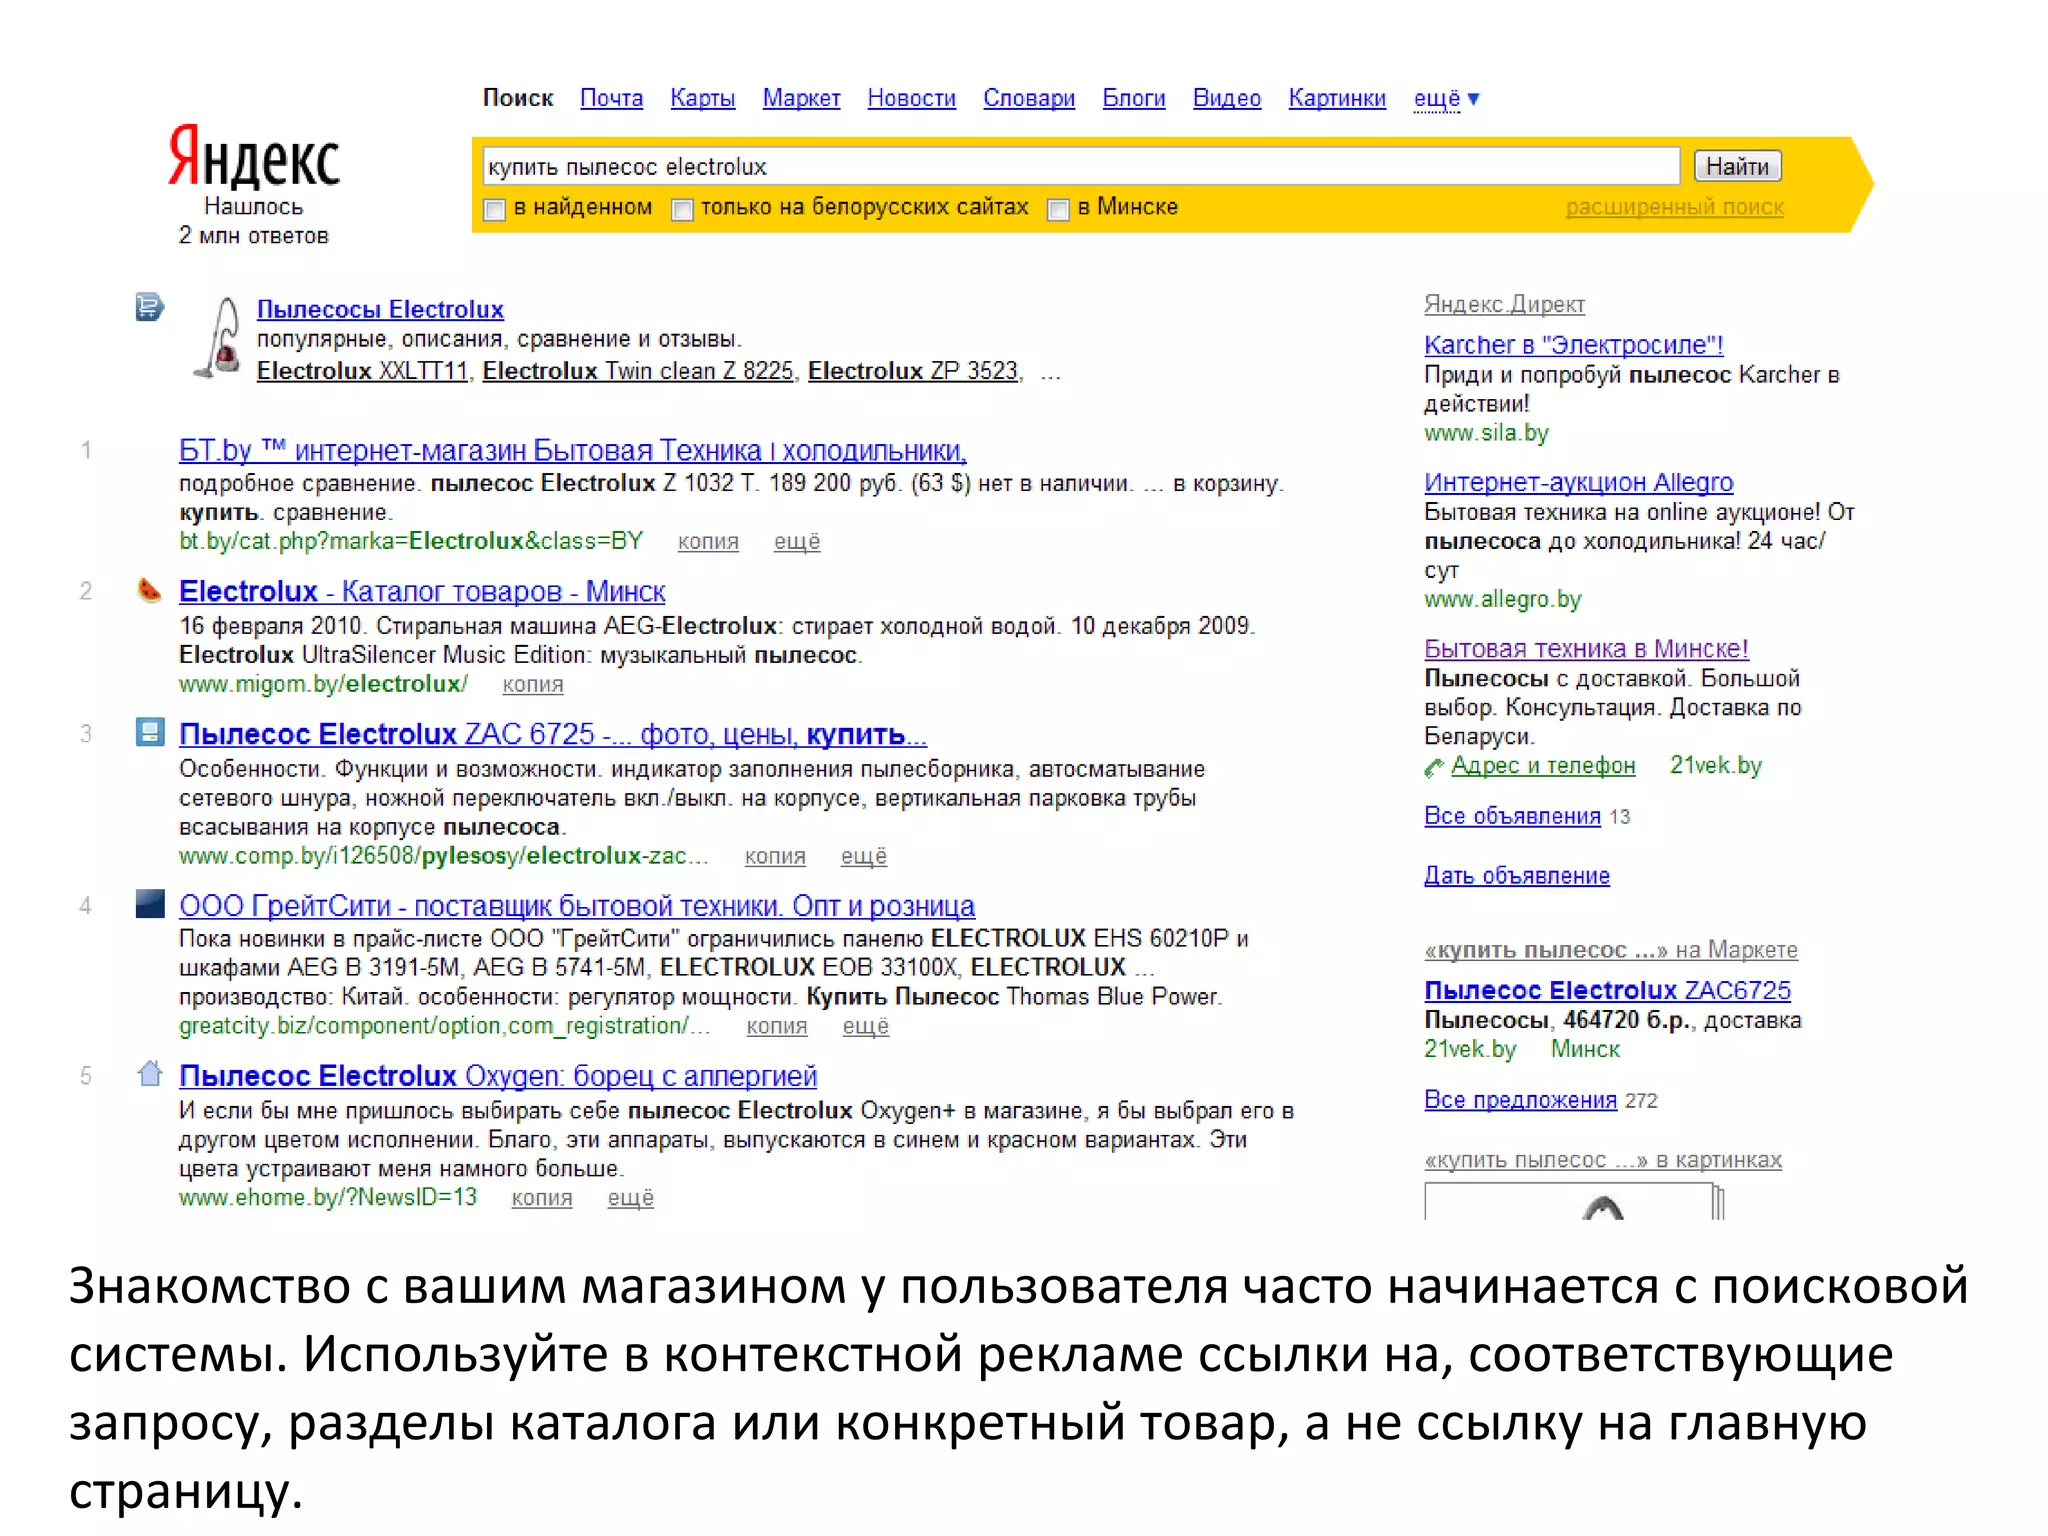
Task: Open Пылесос Electrolux ZAC 6725 result title
Action: point(553,735)
